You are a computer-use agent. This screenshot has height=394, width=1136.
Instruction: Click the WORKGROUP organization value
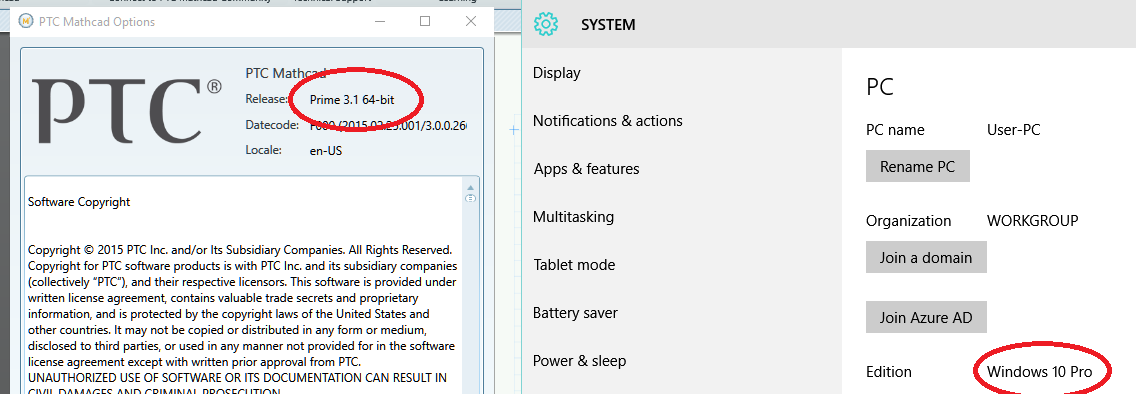pos(1032,221)
